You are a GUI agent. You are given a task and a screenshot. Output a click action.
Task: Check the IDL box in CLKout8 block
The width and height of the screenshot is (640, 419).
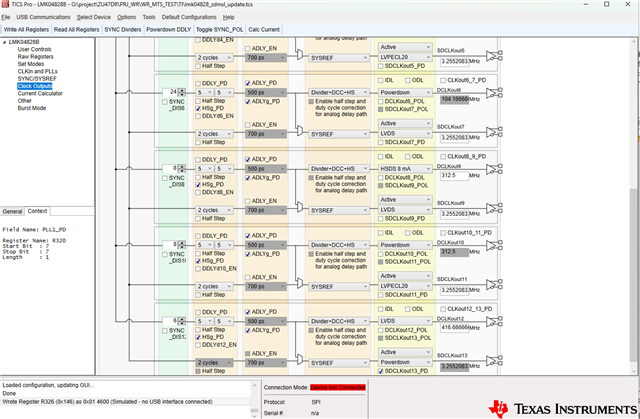tap(380, 157)
